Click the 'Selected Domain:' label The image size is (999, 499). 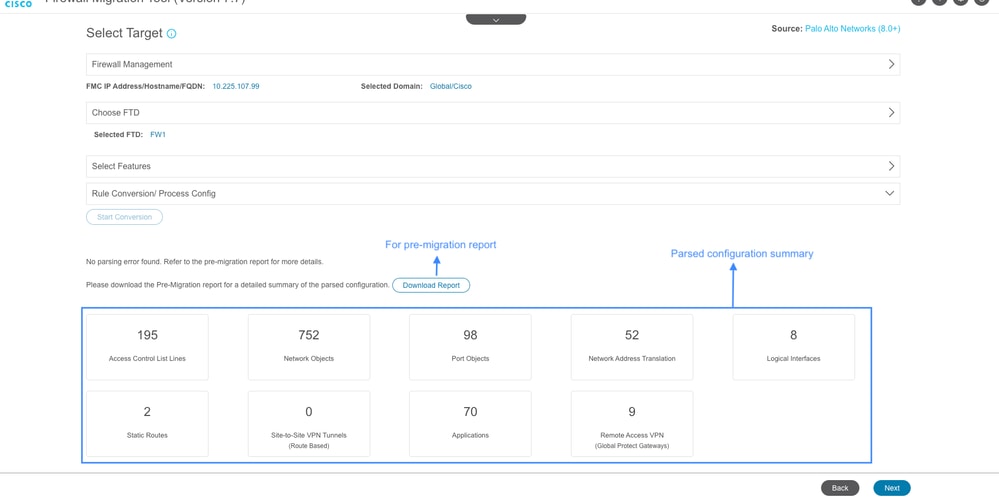coord(391,87)
